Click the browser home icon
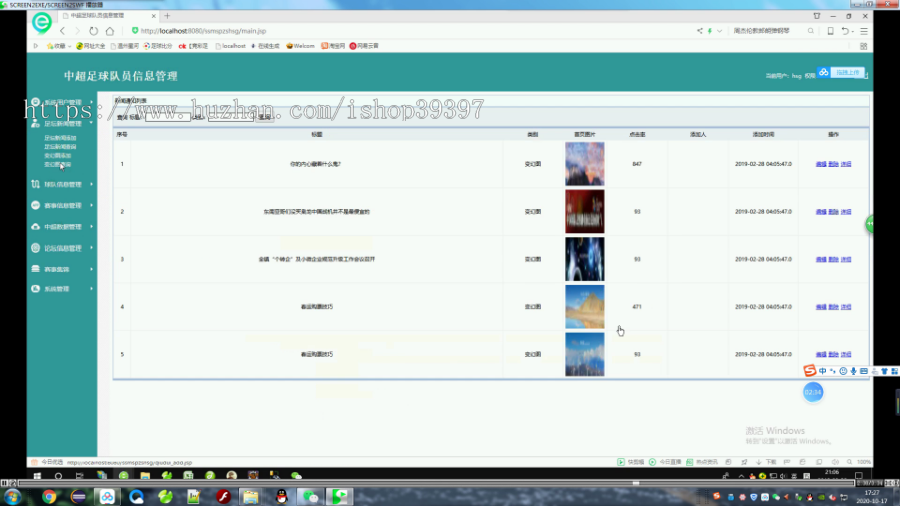Viewport: 900px width, 506px height. tap(110, 31)
